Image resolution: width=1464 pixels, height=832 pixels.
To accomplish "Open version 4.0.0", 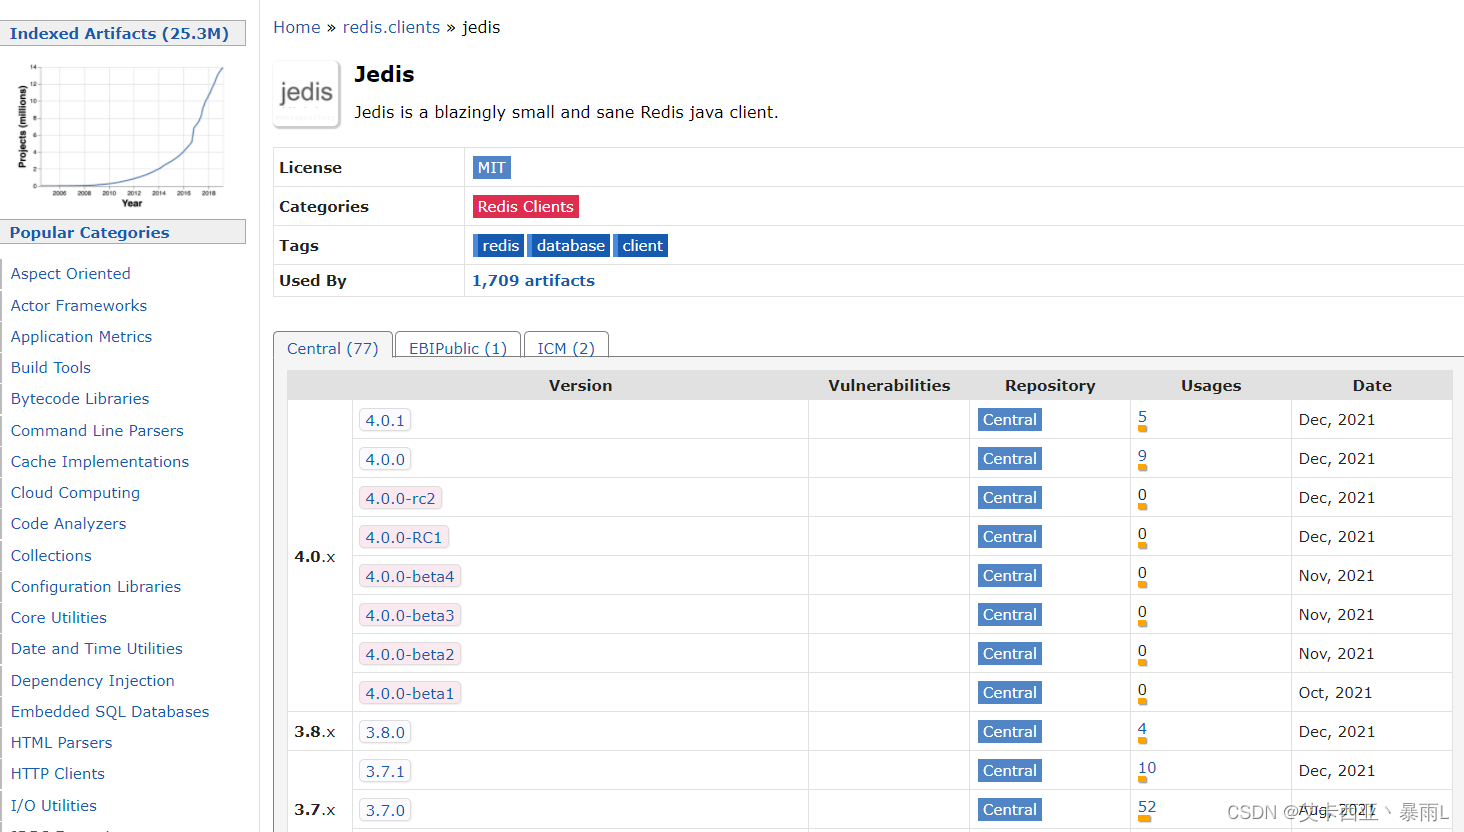I will click(x=385, y=460).
